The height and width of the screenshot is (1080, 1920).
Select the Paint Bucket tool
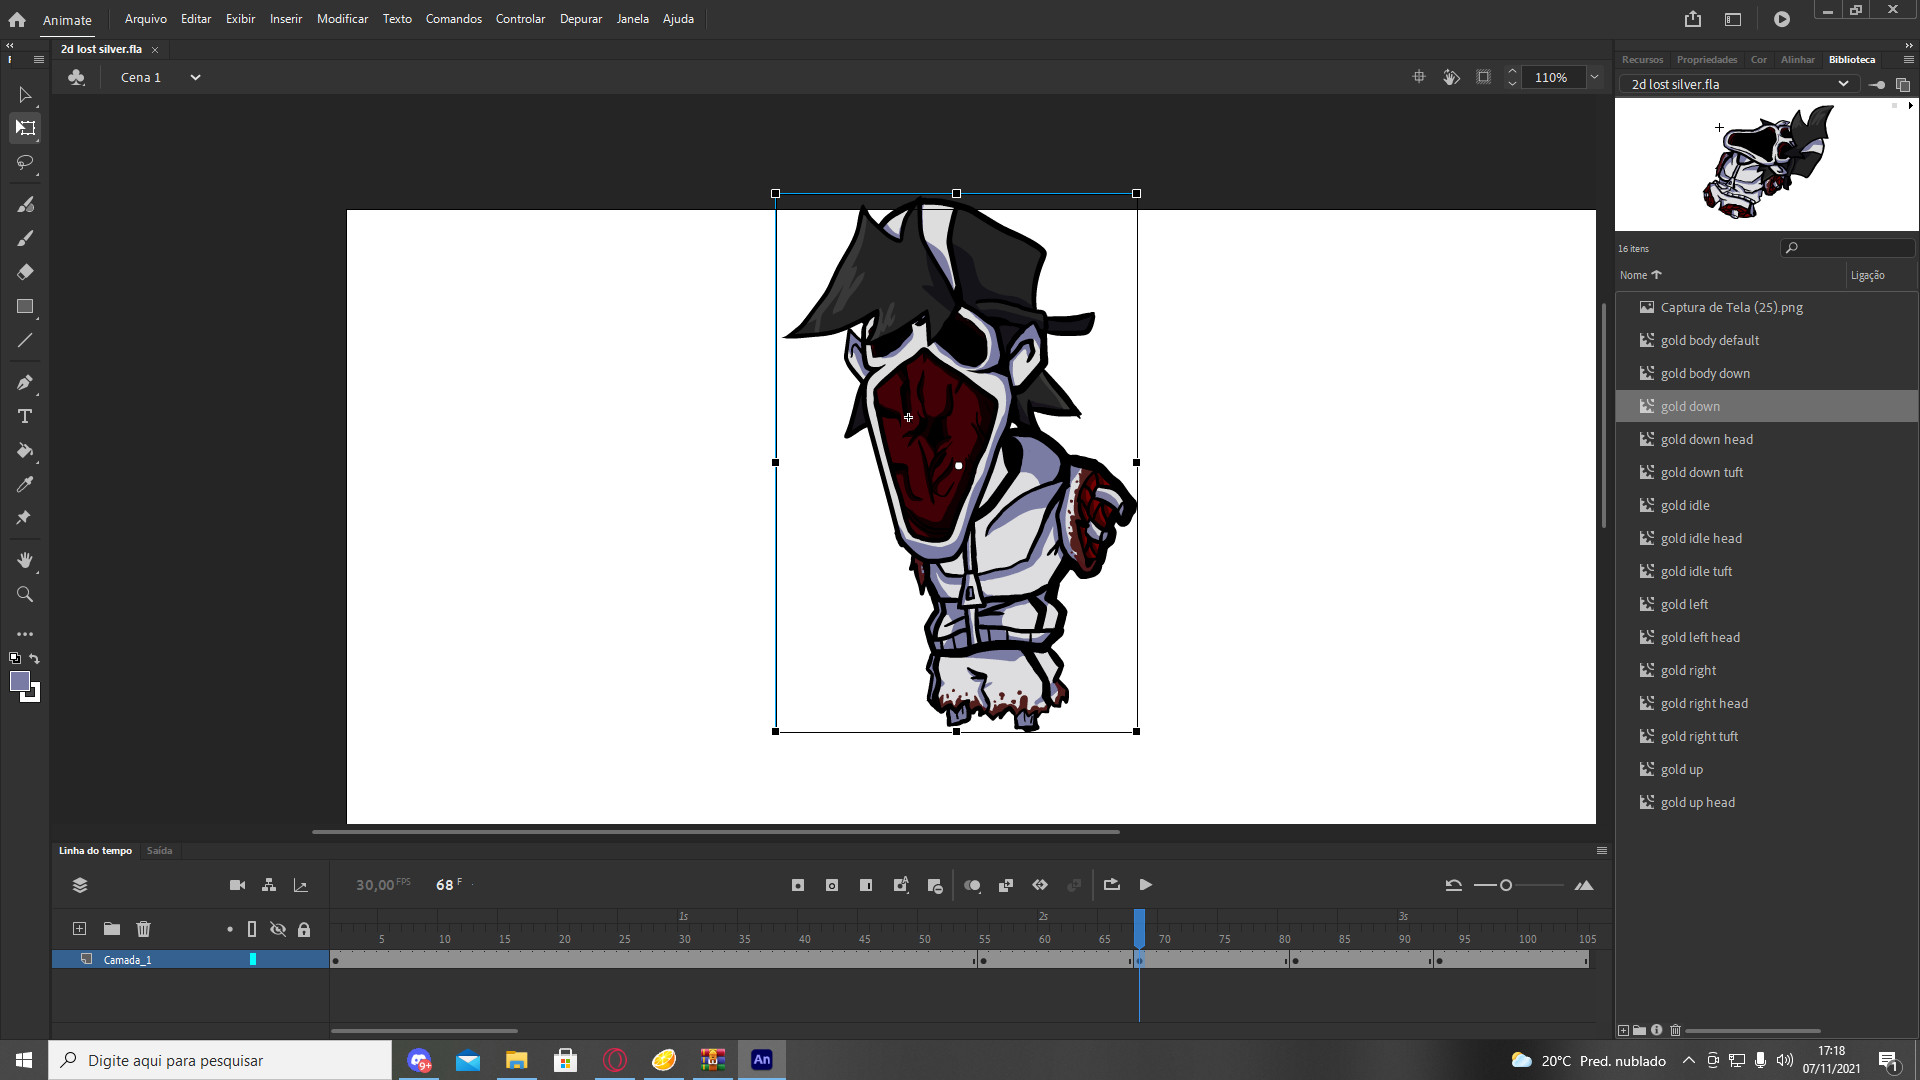click(25, 450)
